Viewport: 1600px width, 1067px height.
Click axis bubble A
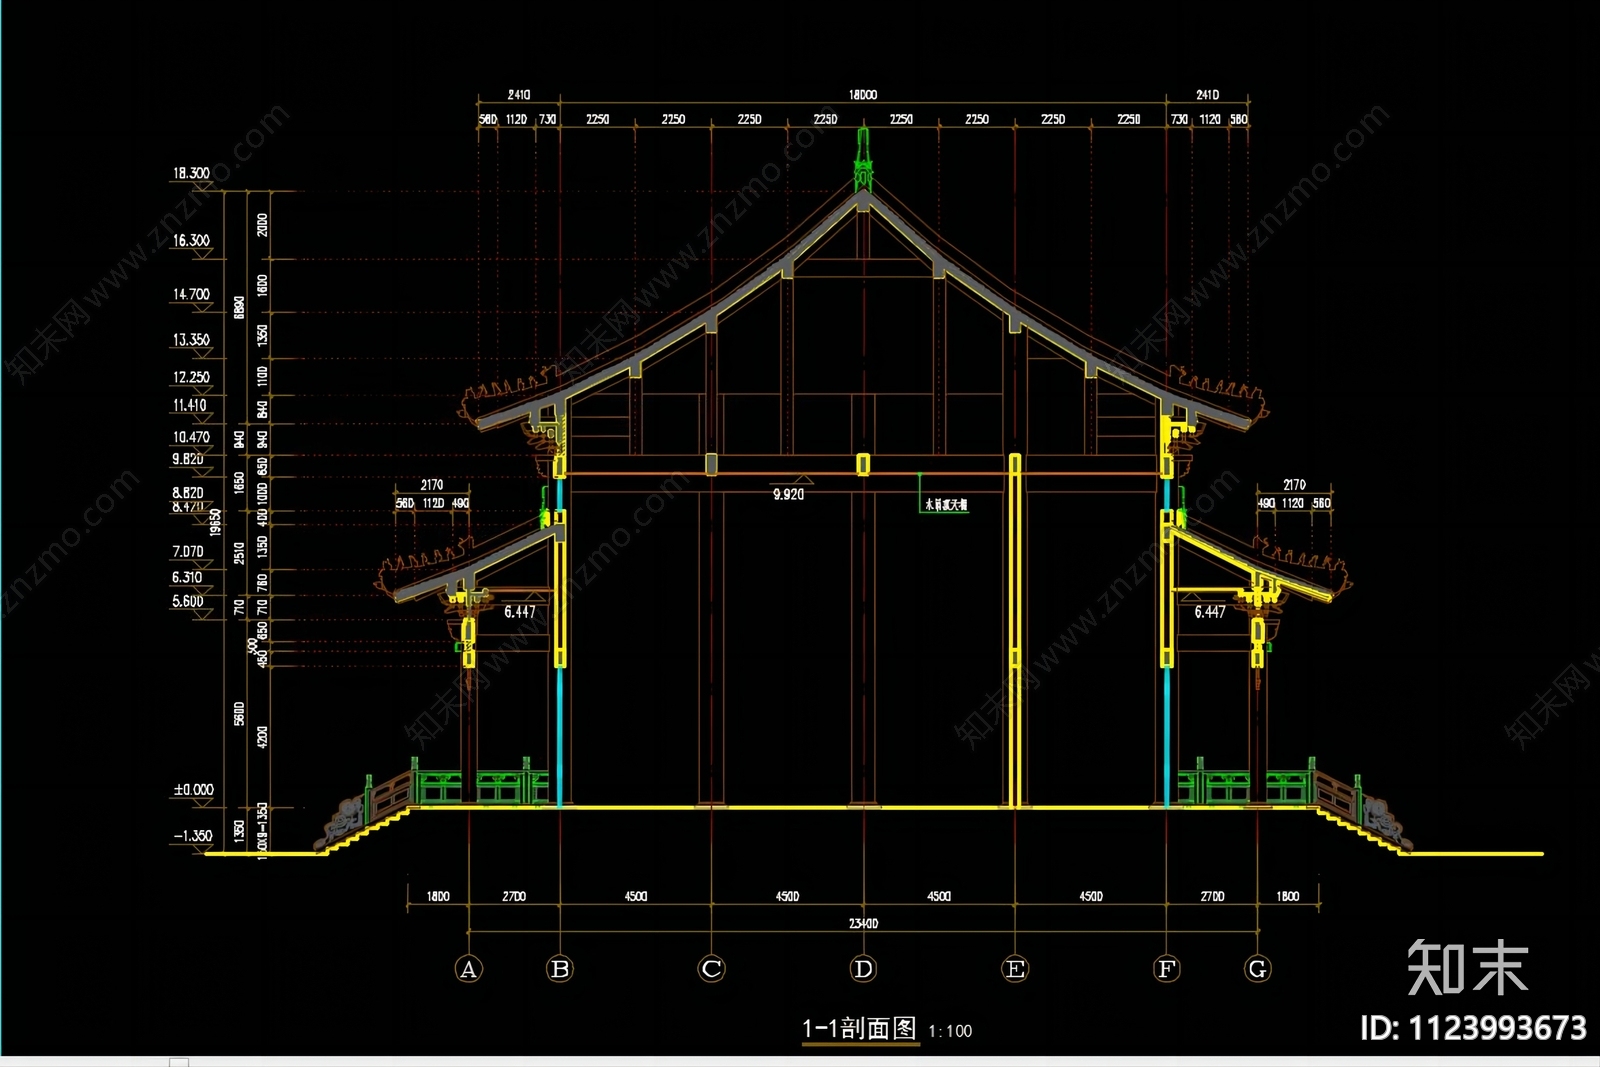pyautogui.click(x=468, y=969)
